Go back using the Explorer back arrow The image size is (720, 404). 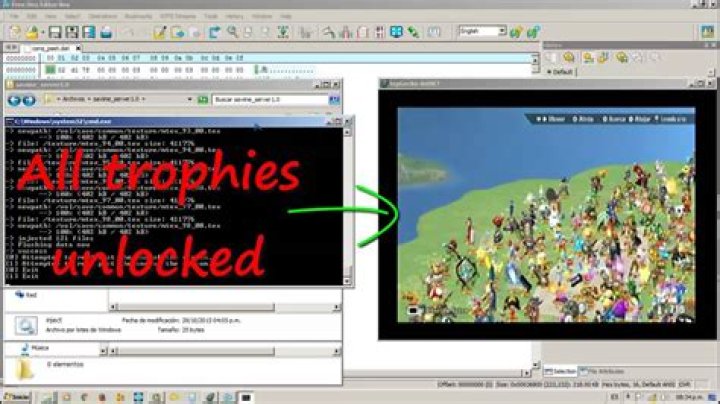click(x=14, y=100)
